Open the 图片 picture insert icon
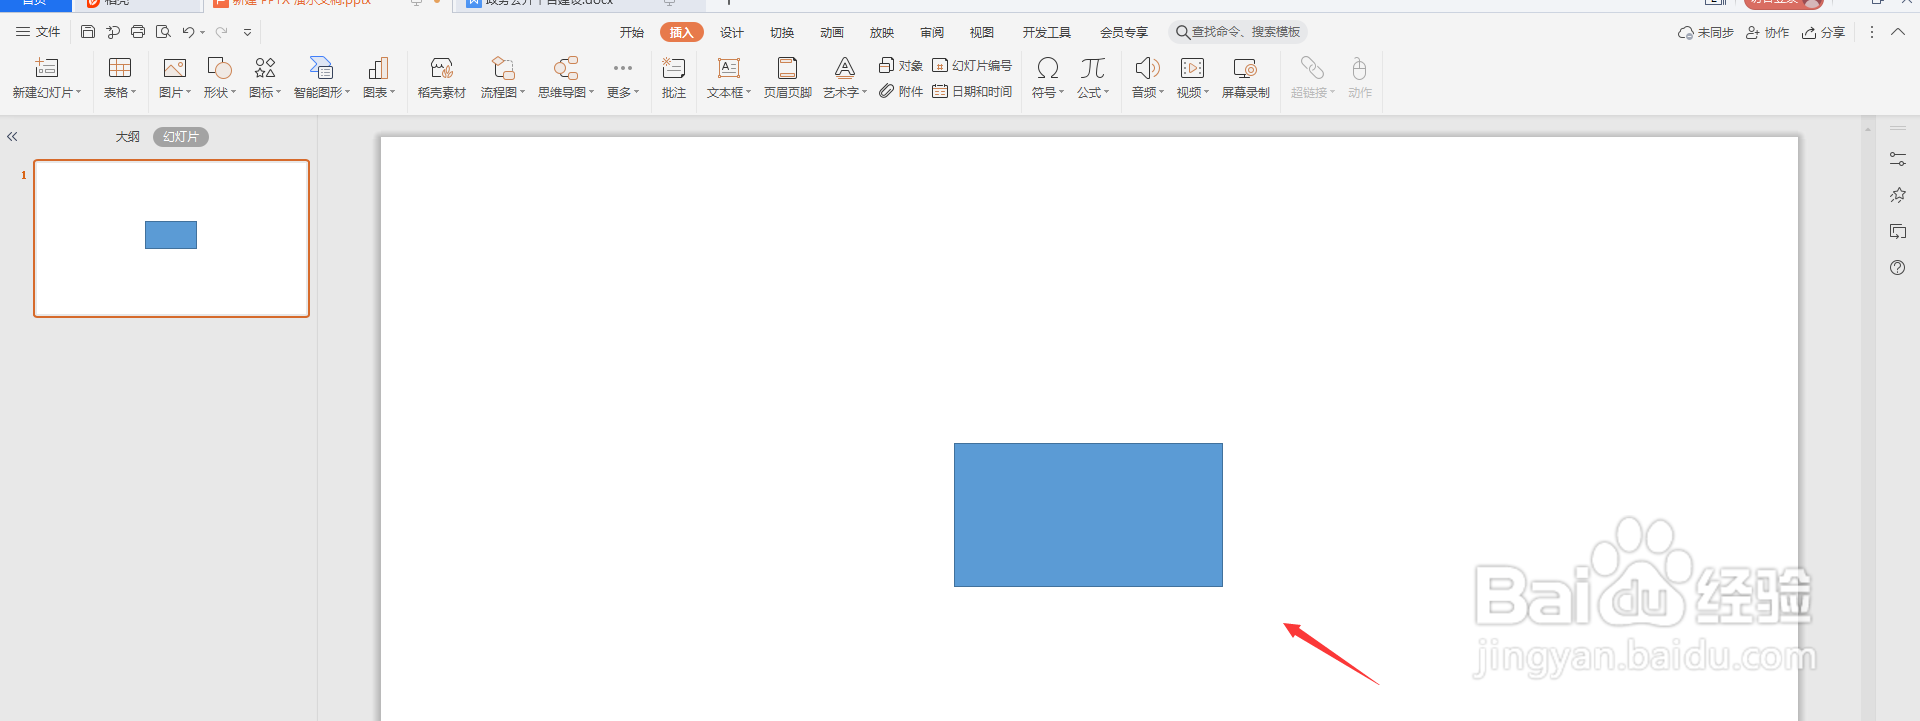 [175, 68]
